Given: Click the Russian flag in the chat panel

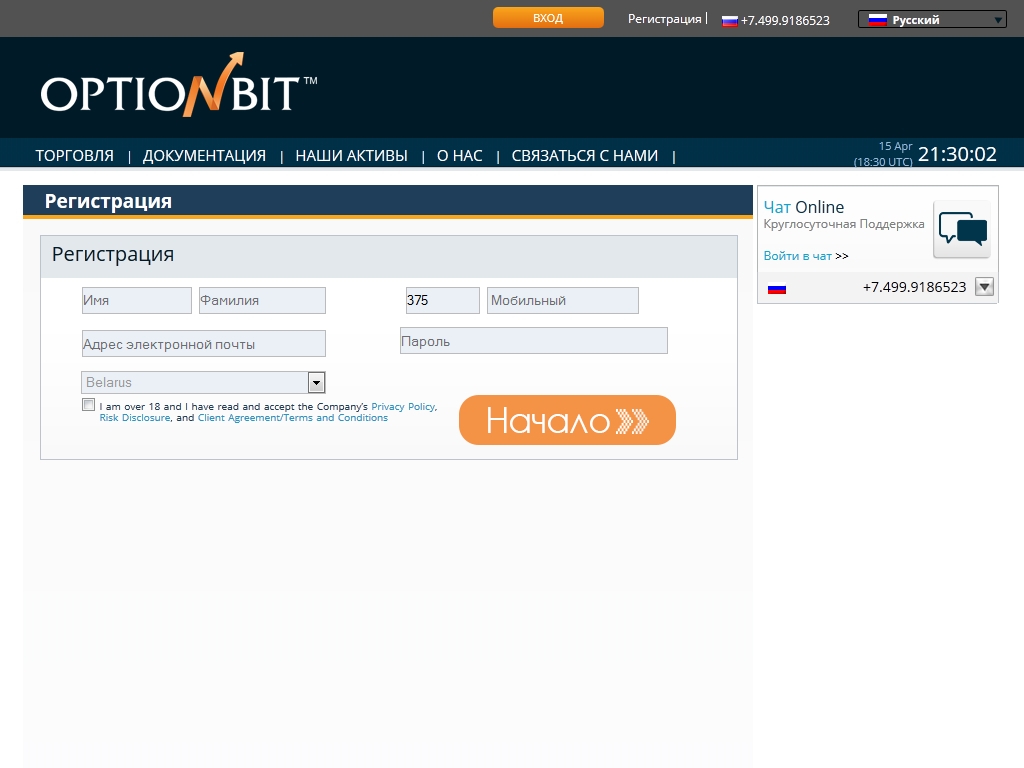Looking at the screenshot, I should (x=777, y=288).
